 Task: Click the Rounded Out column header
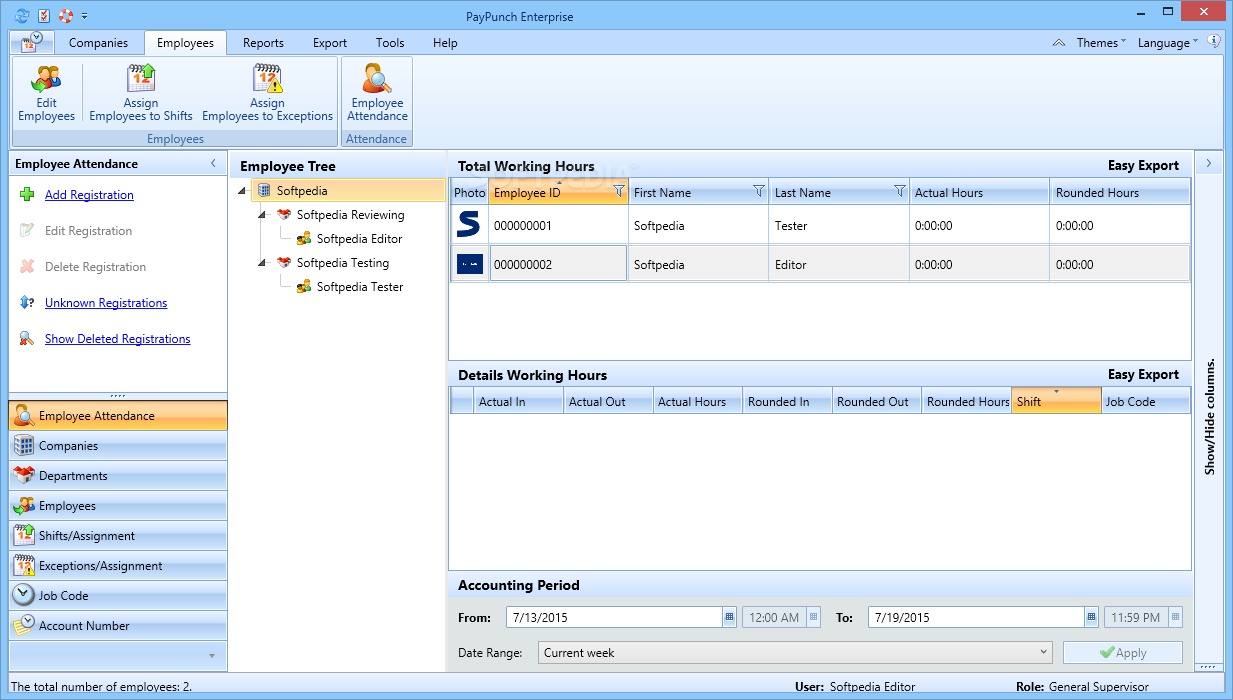pos(877,401)
